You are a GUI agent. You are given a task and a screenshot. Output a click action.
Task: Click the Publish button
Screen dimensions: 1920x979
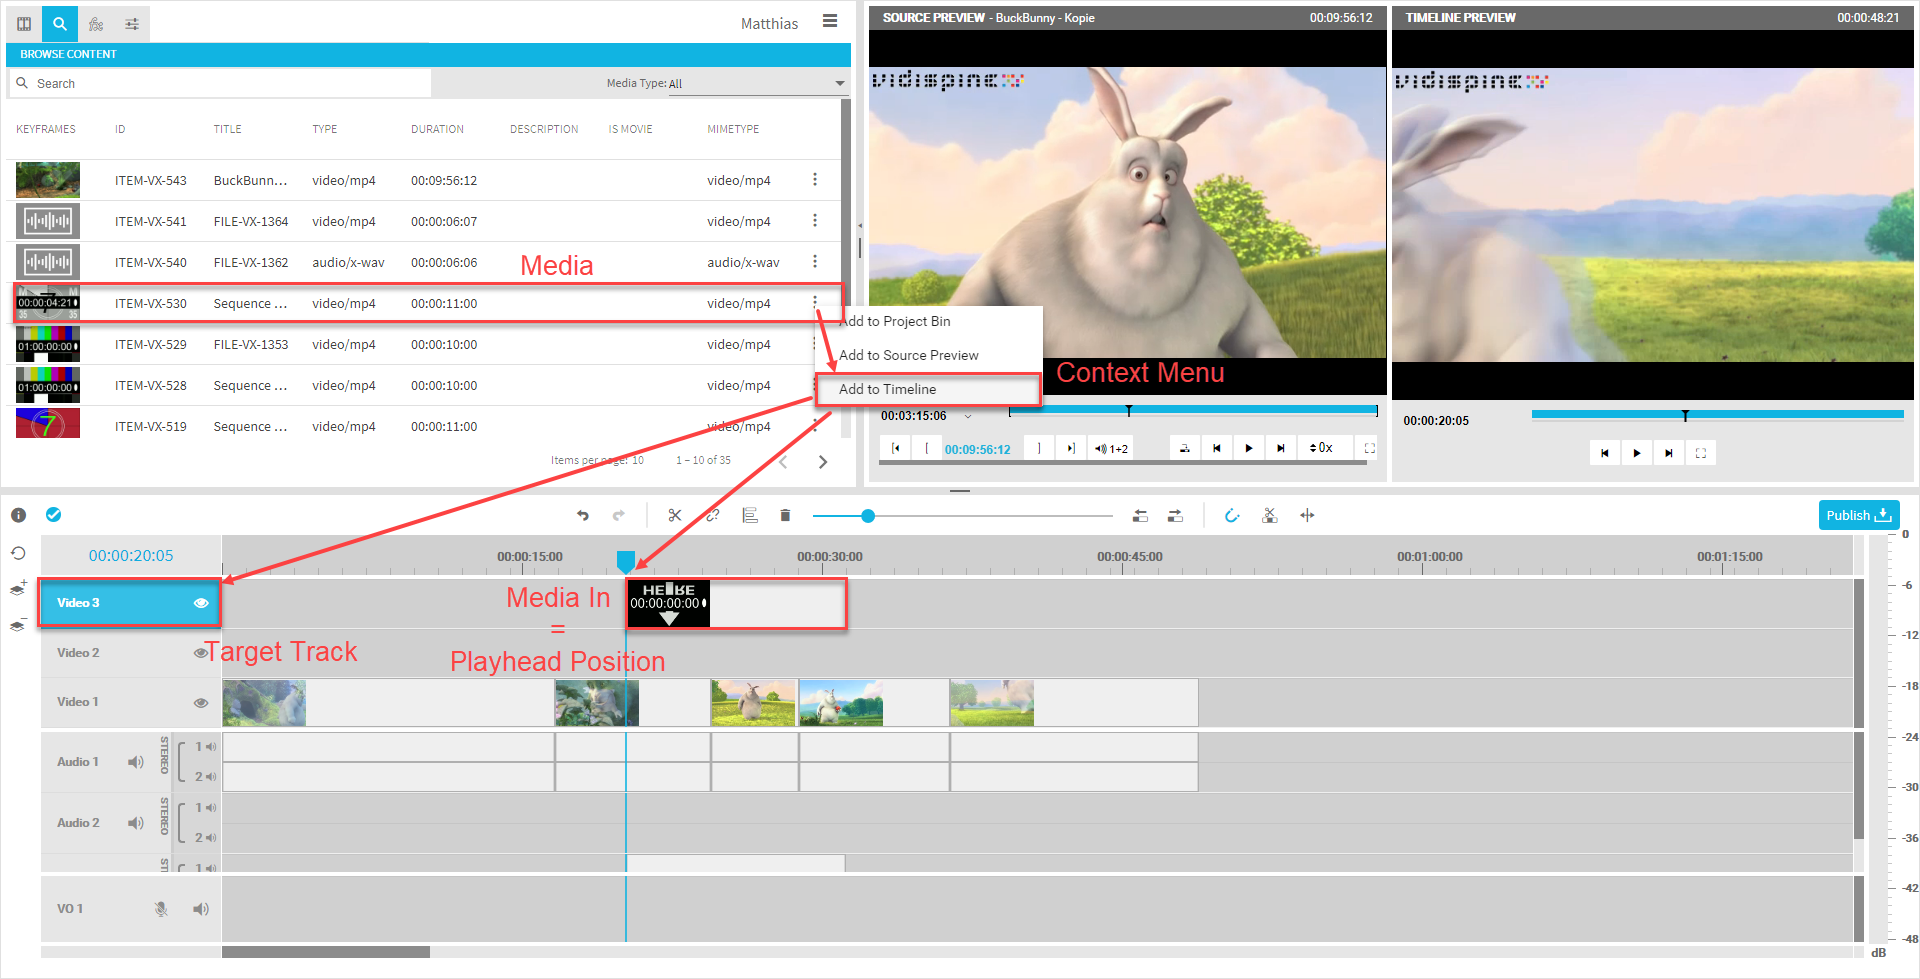point(1858,515)
